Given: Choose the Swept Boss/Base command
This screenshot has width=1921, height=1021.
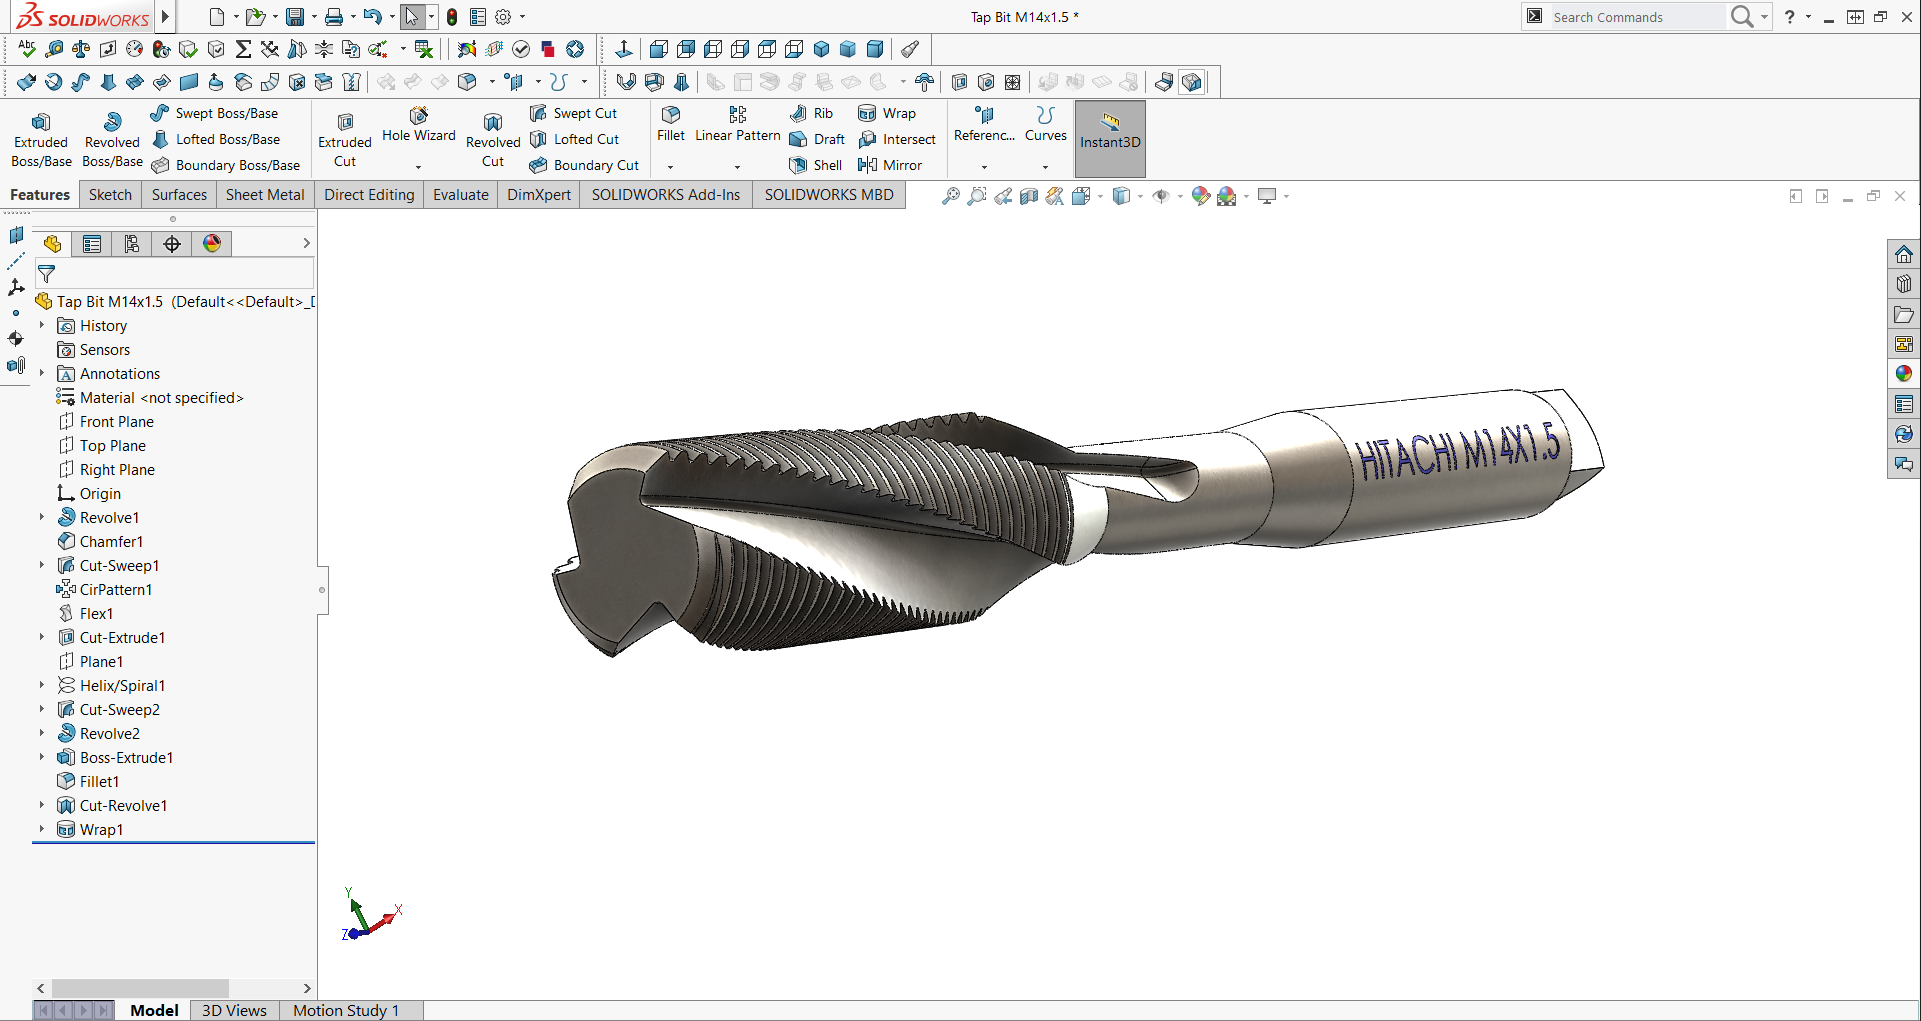Looking at the screenshot, I should [214, 113].
